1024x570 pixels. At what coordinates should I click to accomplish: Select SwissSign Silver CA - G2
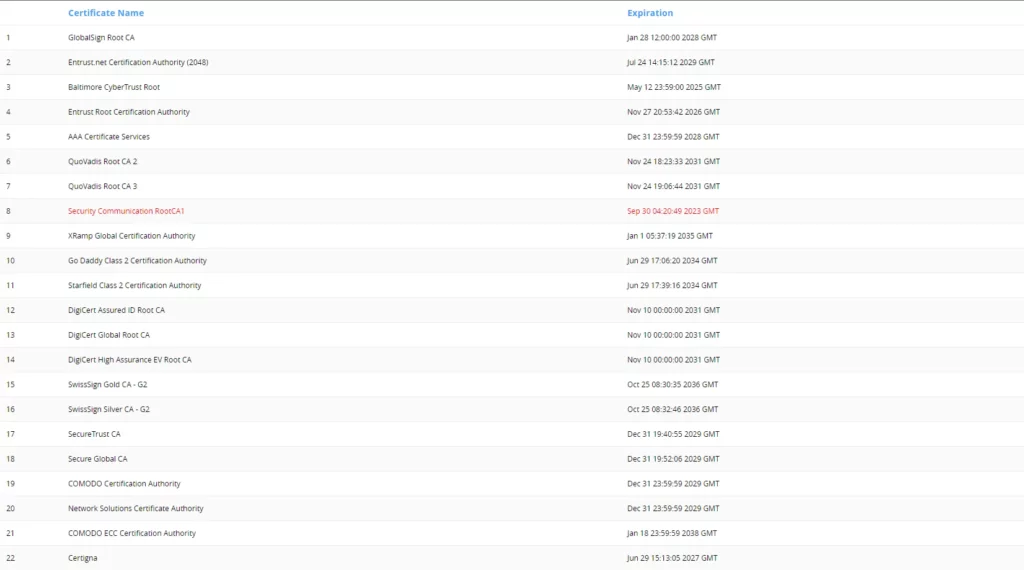[x=108, y=410]
